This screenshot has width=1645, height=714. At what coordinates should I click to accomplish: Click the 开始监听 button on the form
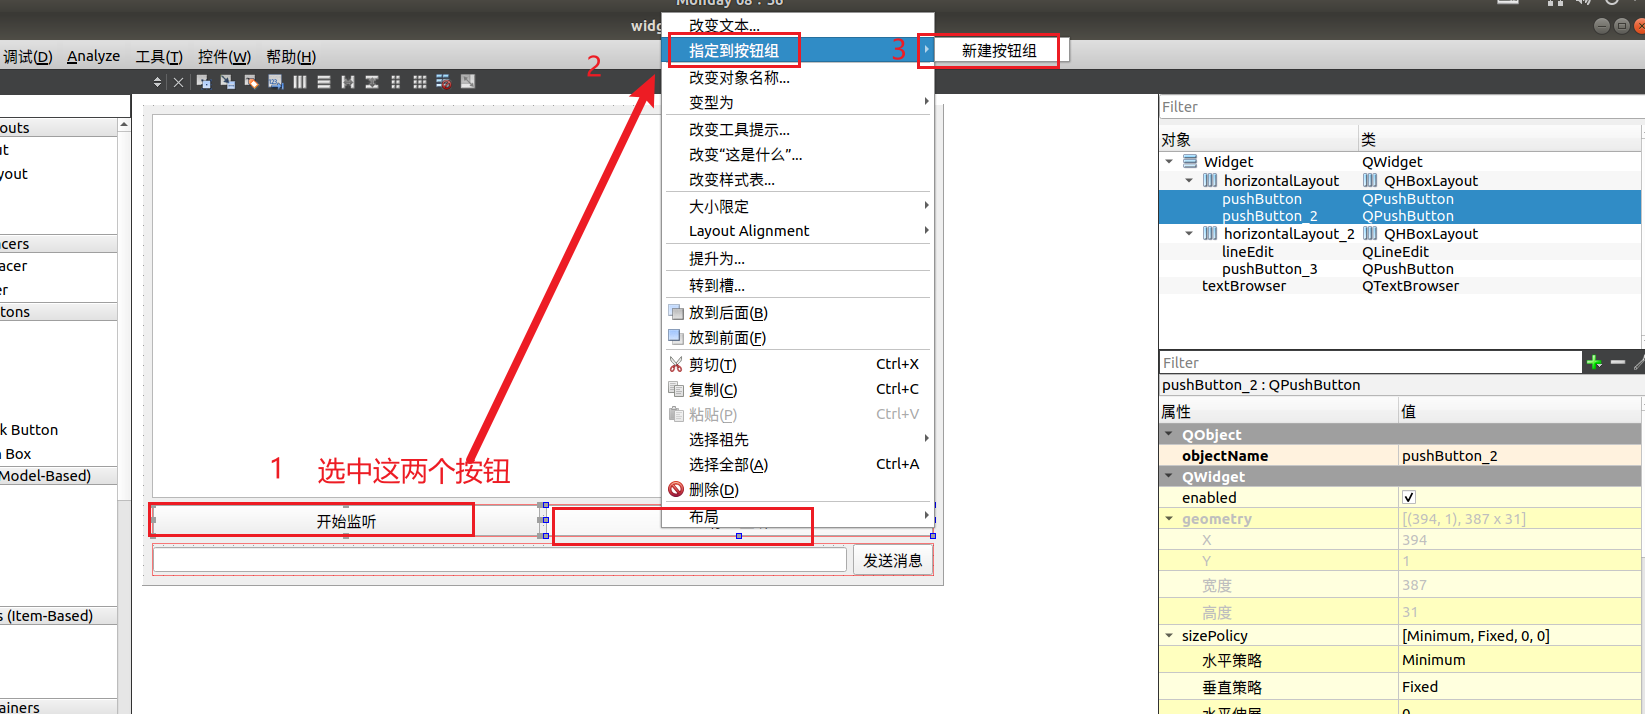coord(346,521)
